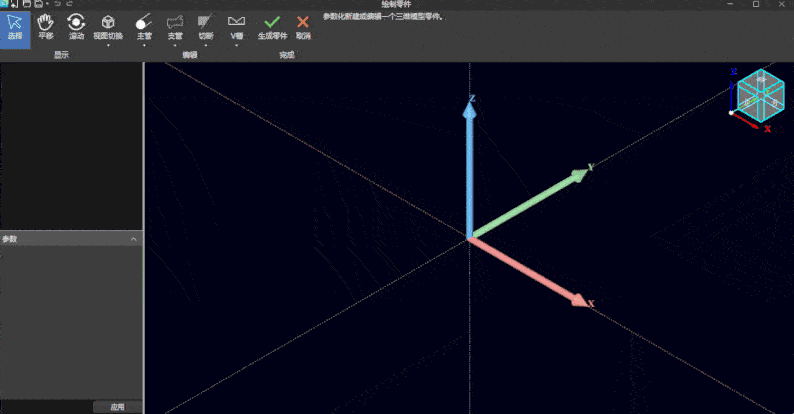This screenshot has height=414, width=794.
Task: Click the left face of the view cube
Action: (x=748, y=101)
